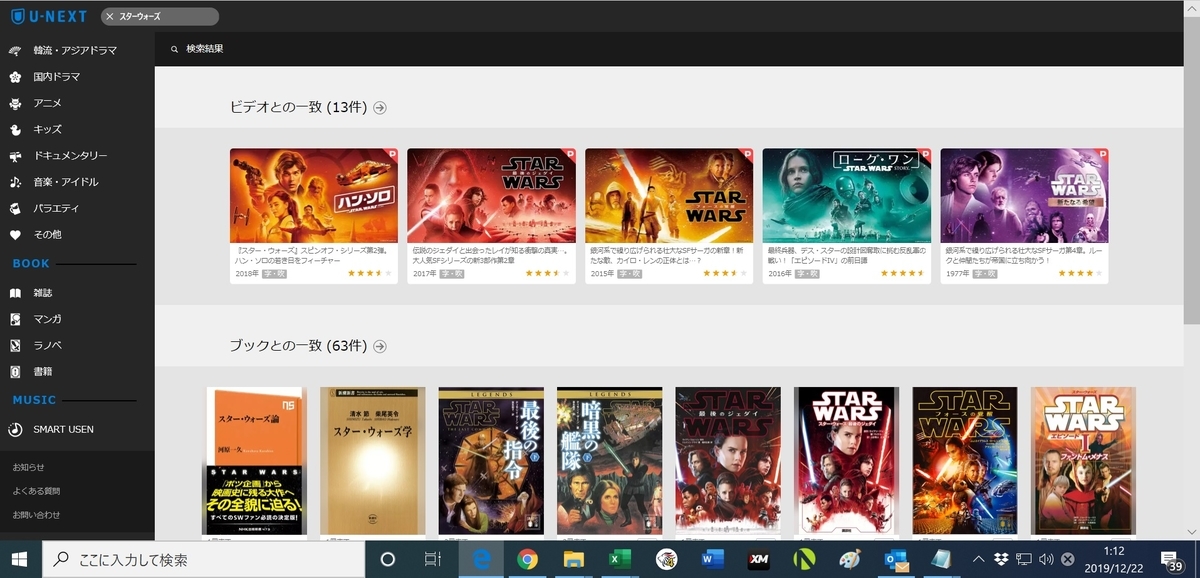1200x578 pixels.
Task: Open the 最後のジェダイ video thumbnail
Action: [x=491, y=195]
